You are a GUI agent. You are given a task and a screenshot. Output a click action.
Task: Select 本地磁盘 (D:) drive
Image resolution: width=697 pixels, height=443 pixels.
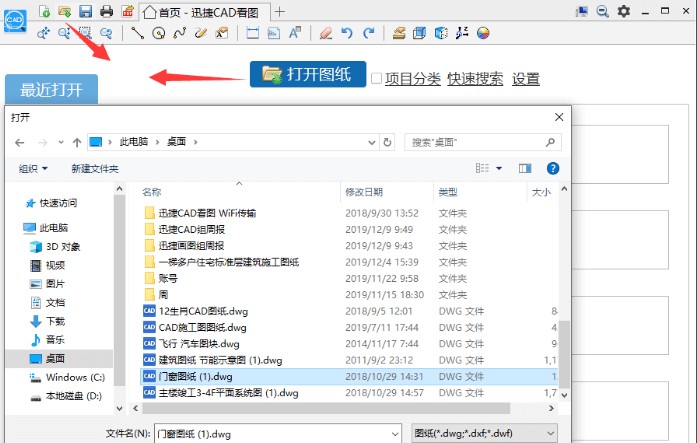pyautogui.click(x=73, y=396)
